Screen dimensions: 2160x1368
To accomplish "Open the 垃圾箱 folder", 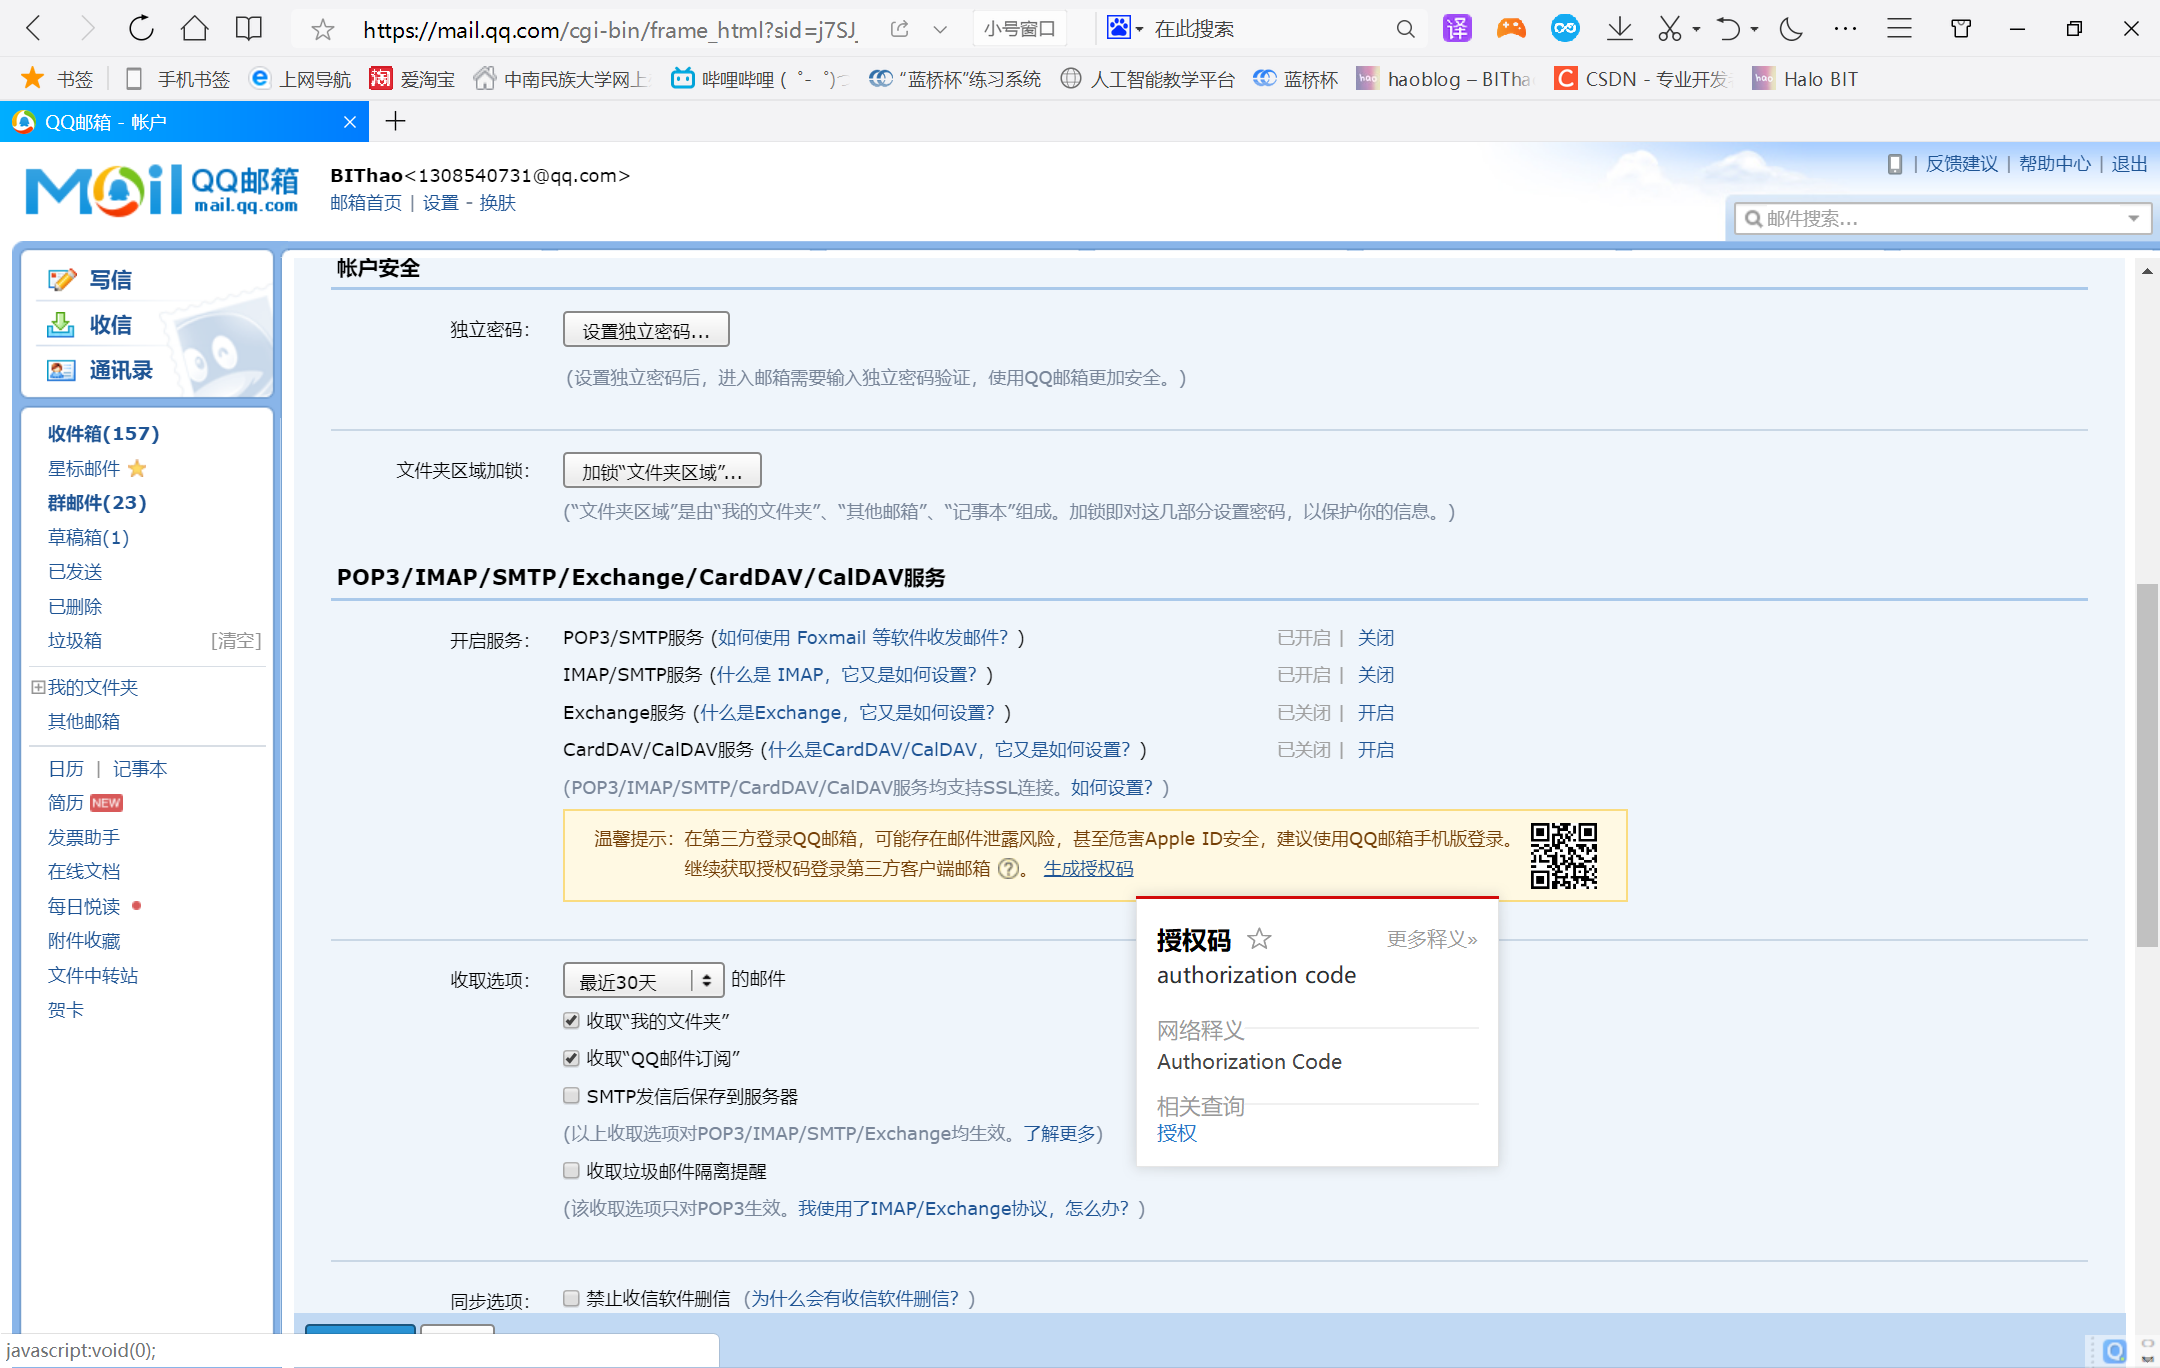I will click(75, 640).
